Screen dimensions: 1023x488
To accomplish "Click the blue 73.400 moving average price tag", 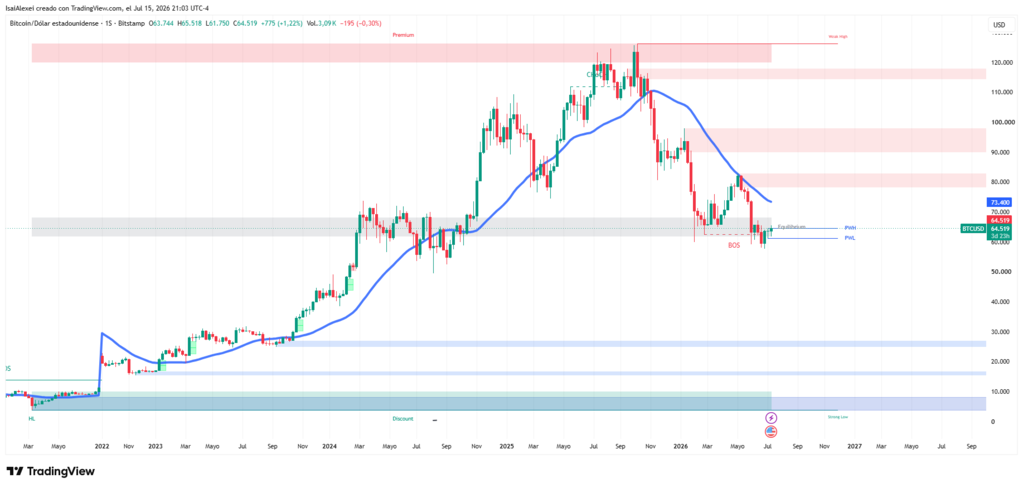I will click(x=1000, y=203).
